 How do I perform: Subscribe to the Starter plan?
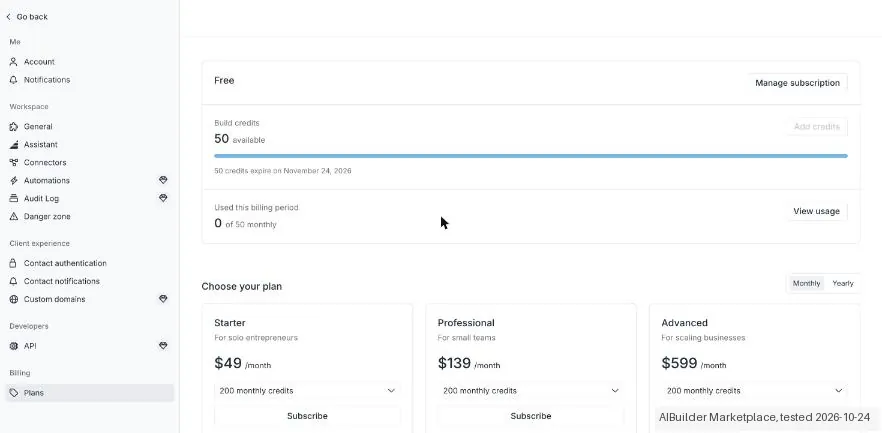pos(307,416)
